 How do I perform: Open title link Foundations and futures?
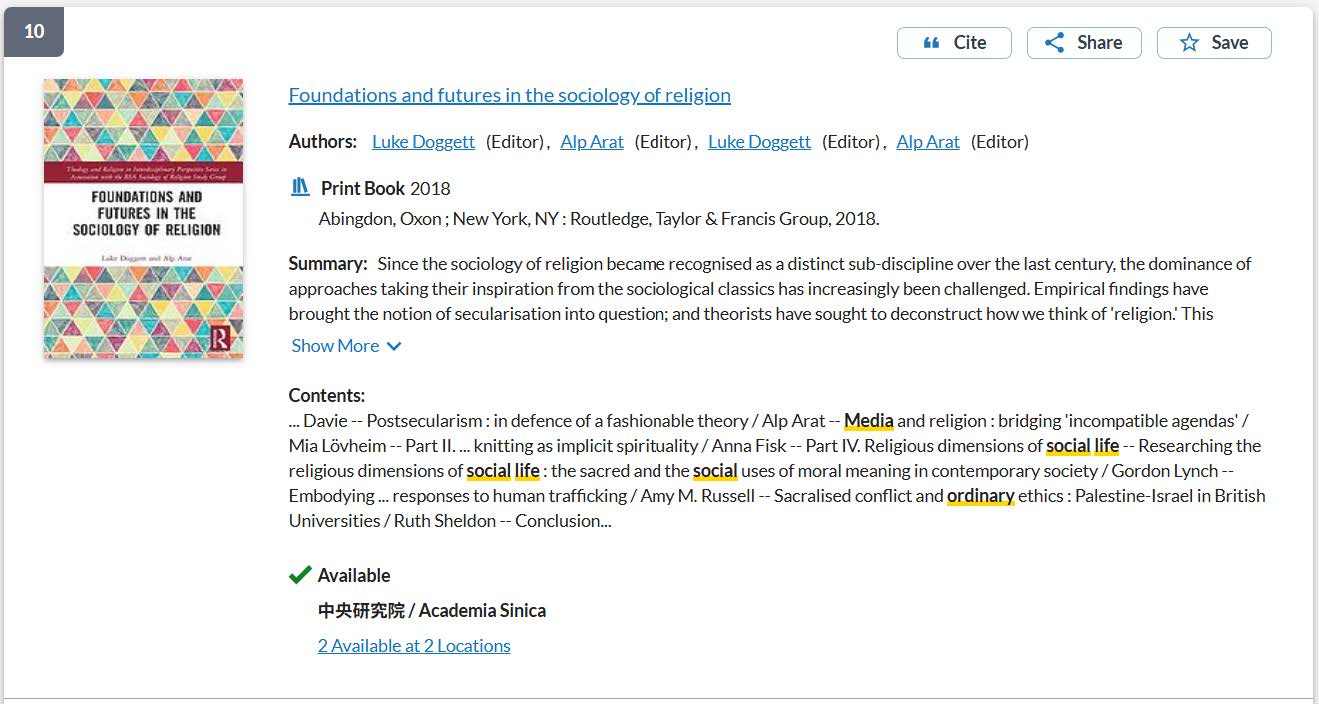[x=509, y=95]
